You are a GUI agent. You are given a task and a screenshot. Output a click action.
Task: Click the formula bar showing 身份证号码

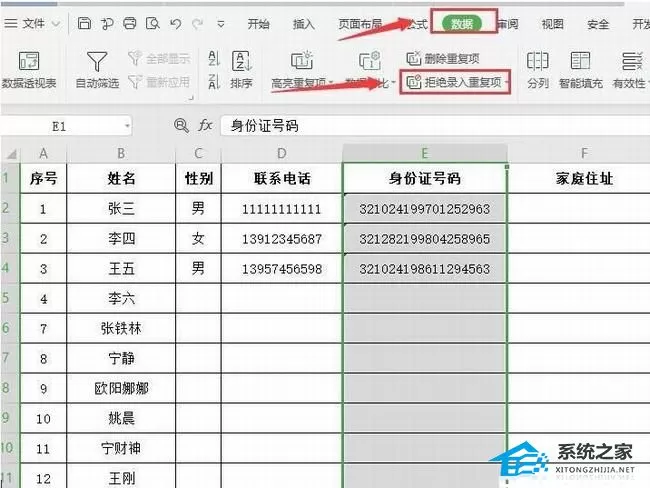click(x=435, y=126)
